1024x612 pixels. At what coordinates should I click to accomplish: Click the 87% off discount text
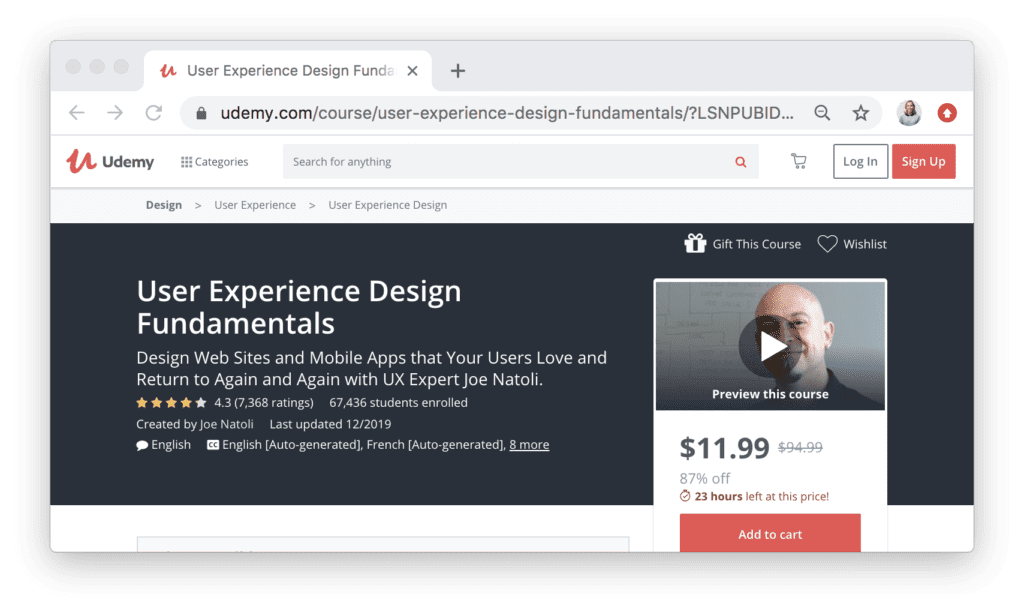tap(705, 478)
